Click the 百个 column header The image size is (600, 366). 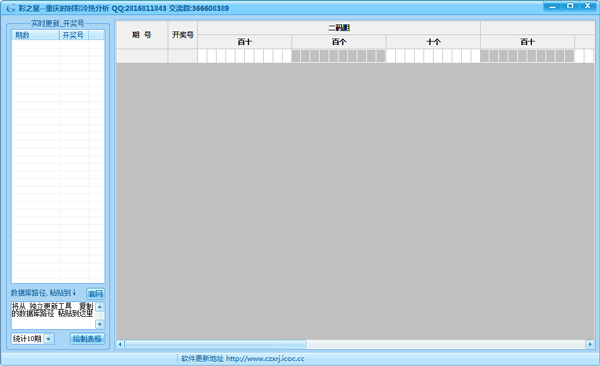[339, 42]
